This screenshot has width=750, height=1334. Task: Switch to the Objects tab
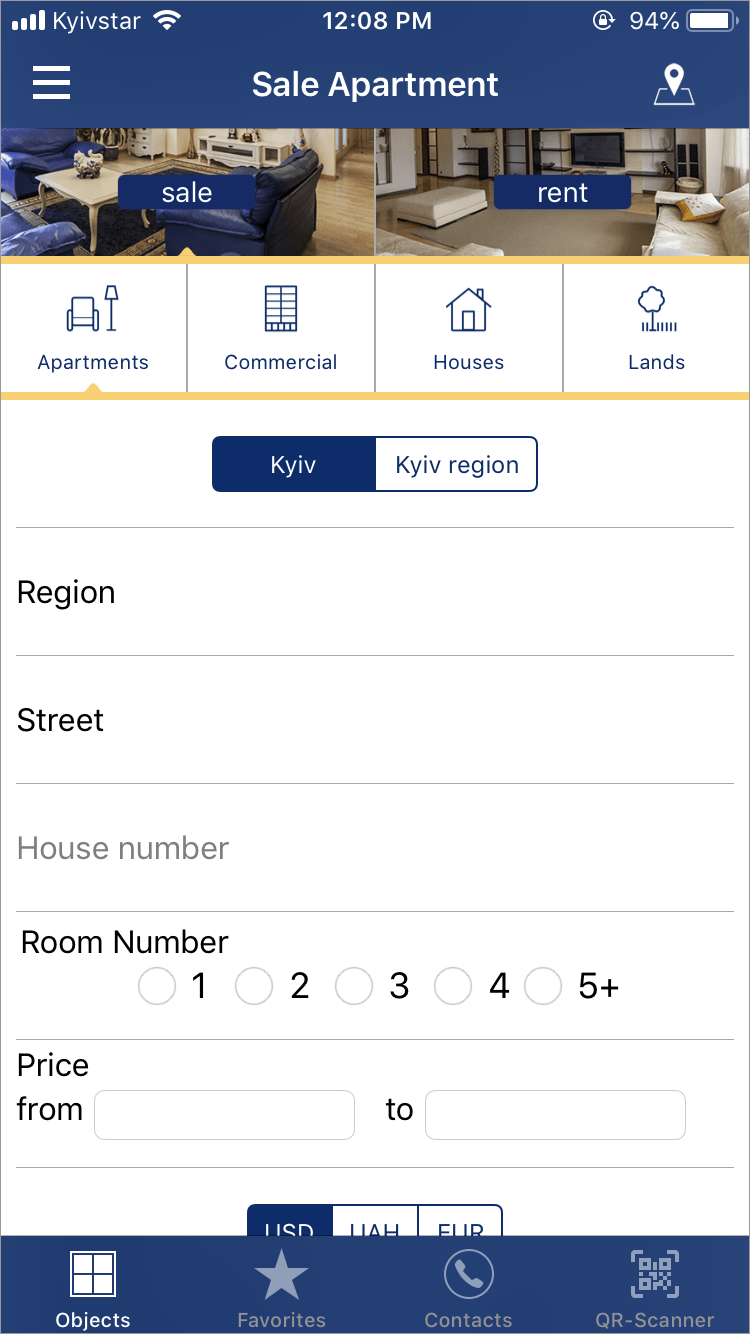click(93, 1285)
